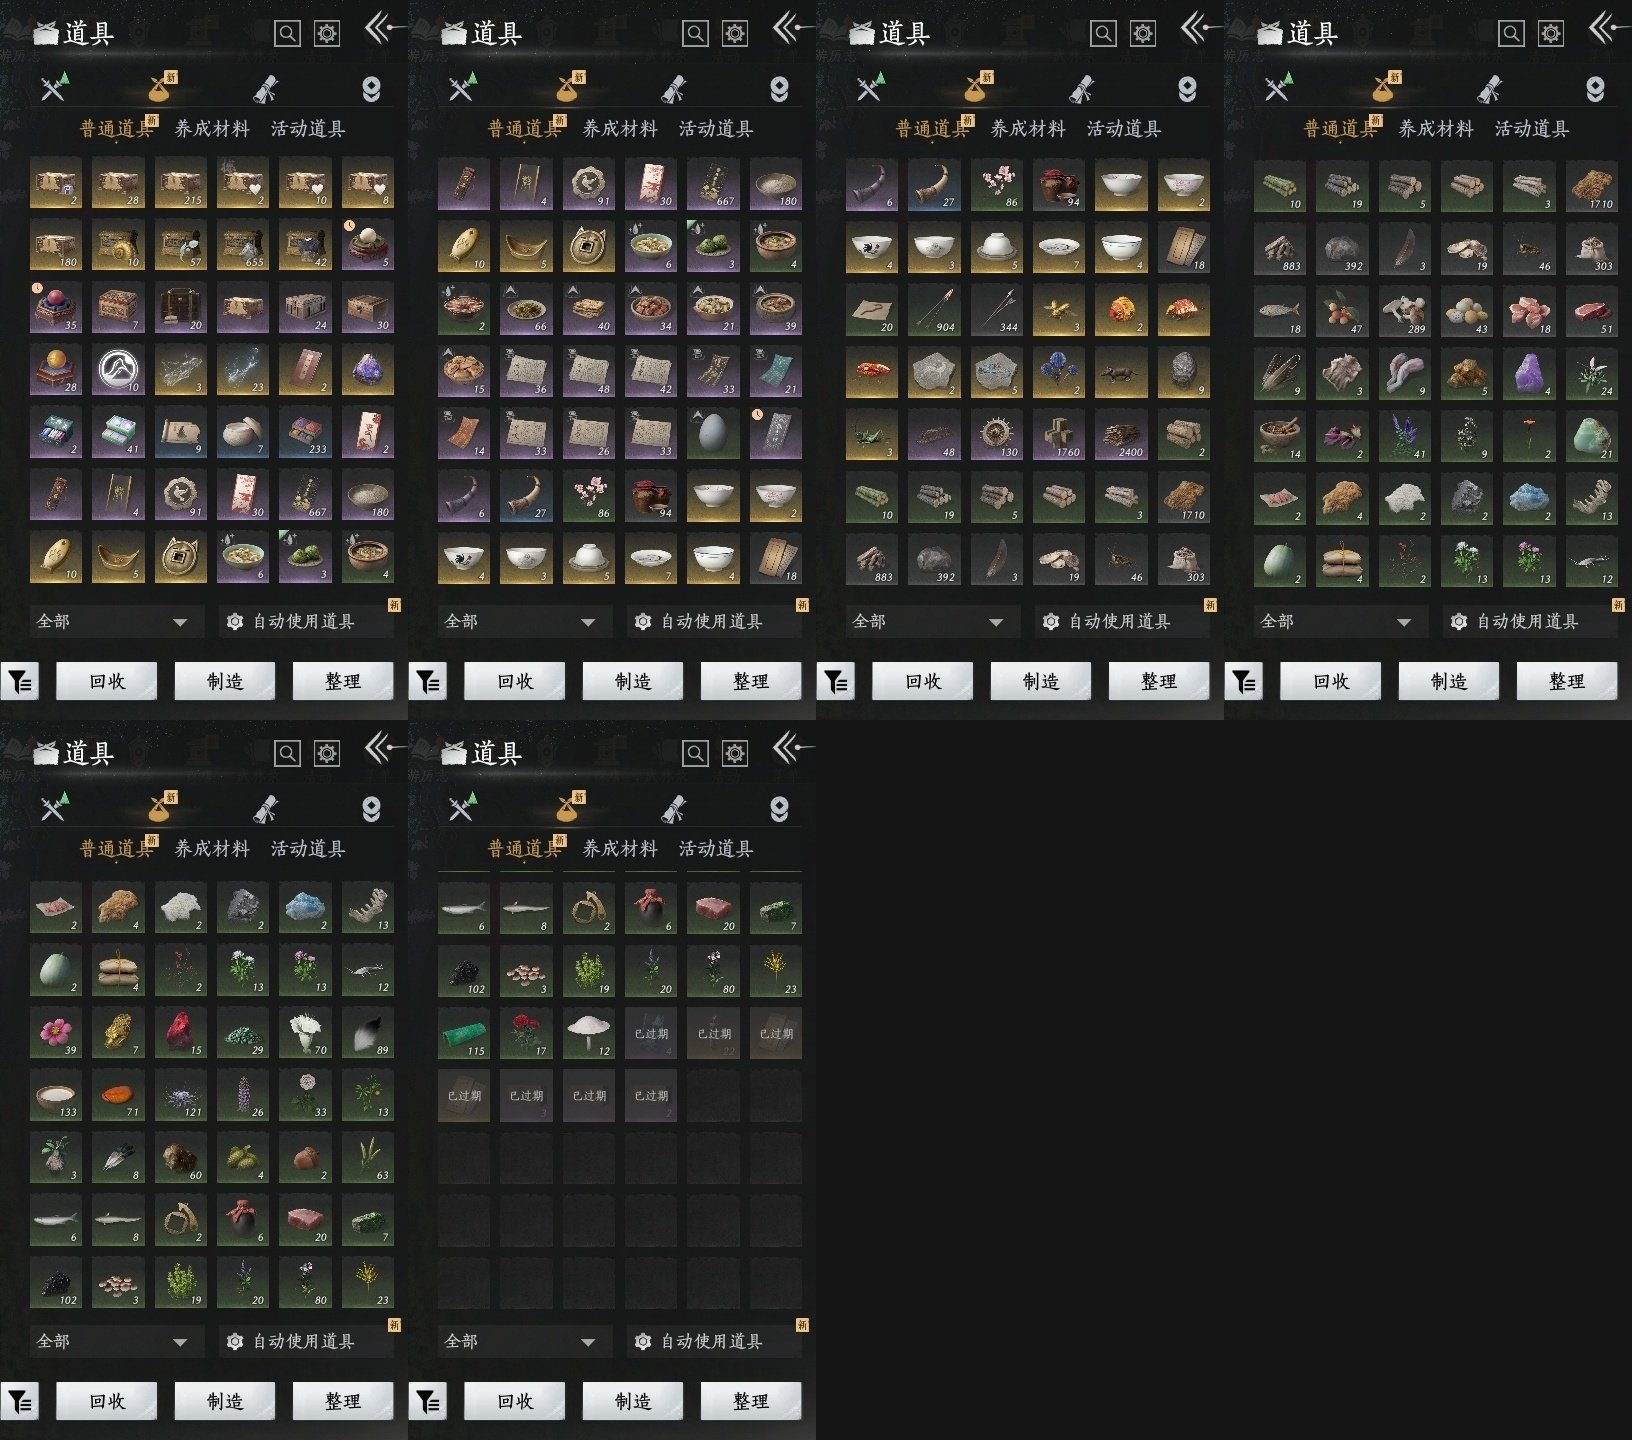Viewport: 1632px width, 1440px height.
Task: Switch to 养成材料 tab in the expired-items panel
Action: pos(620,848)
